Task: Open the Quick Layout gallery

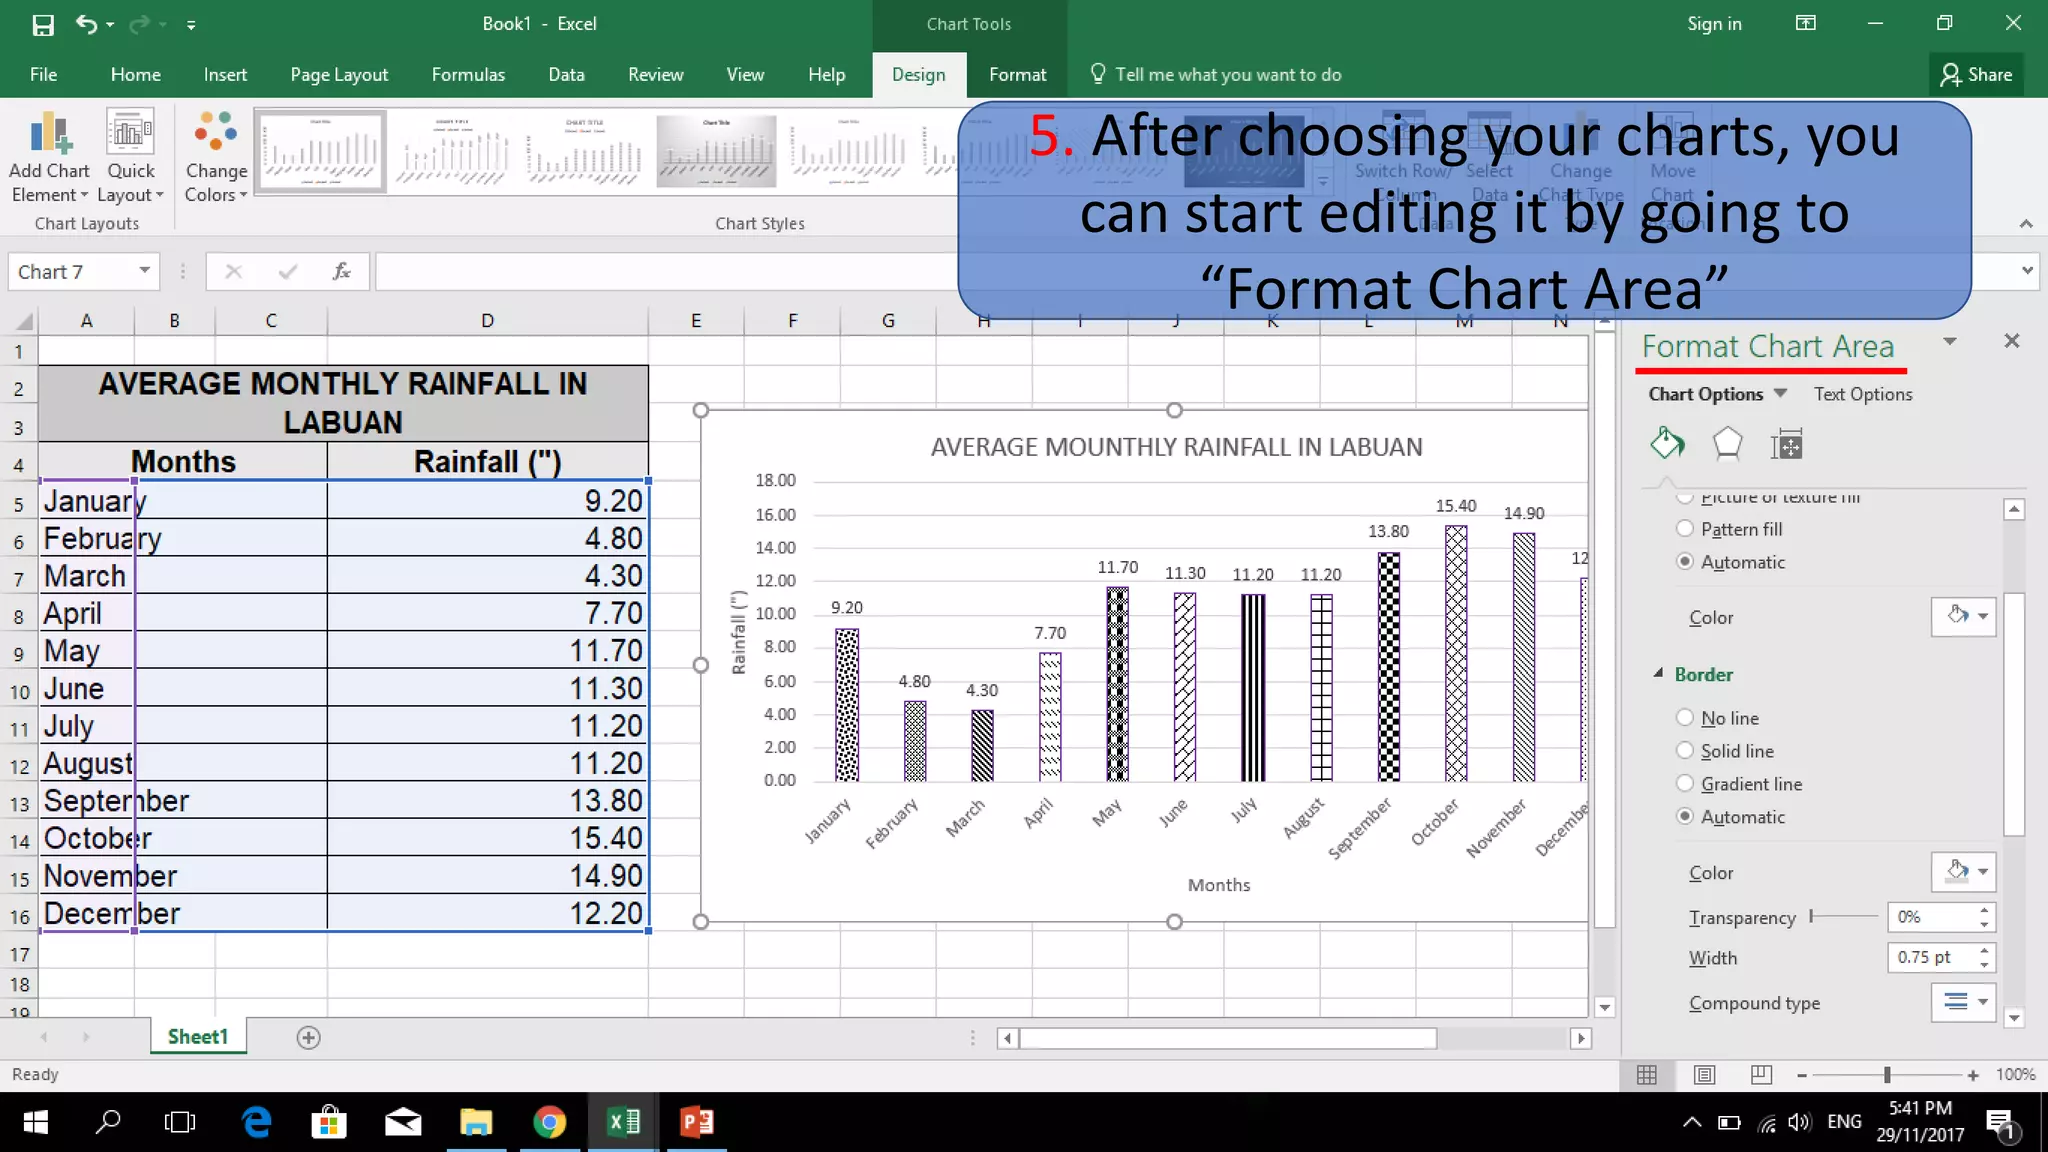Action: click(131, 156)
